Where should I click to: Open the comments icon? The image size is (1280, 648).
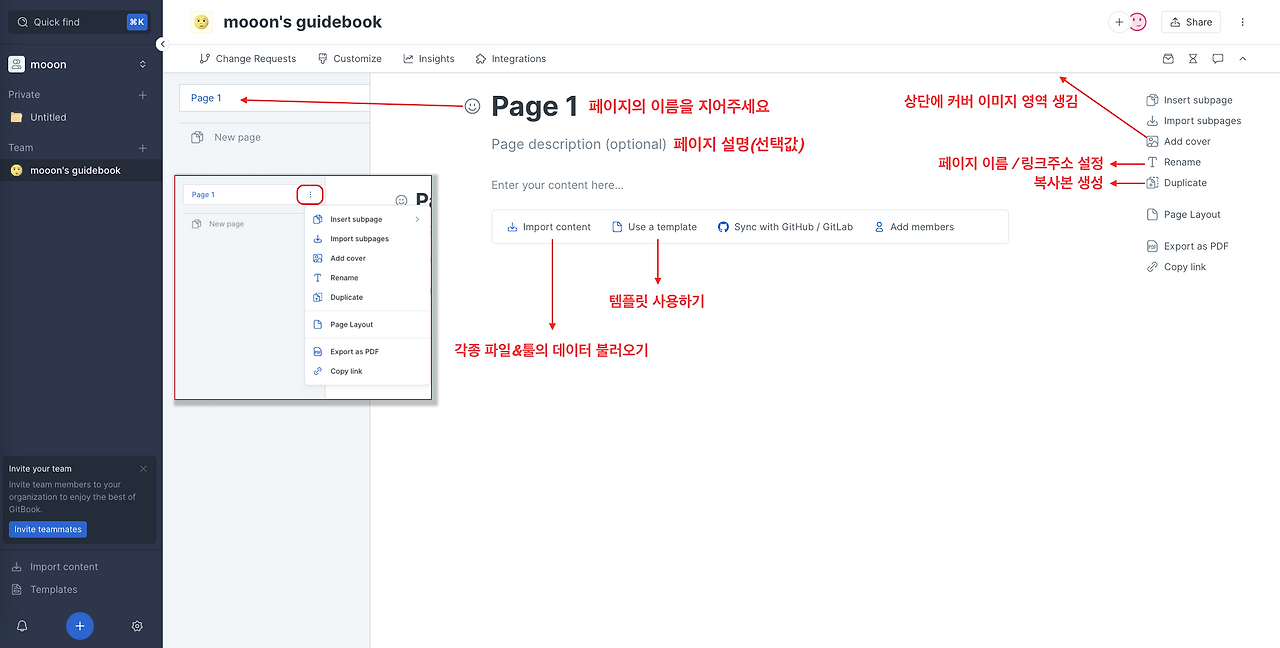tap(1218, 59)
